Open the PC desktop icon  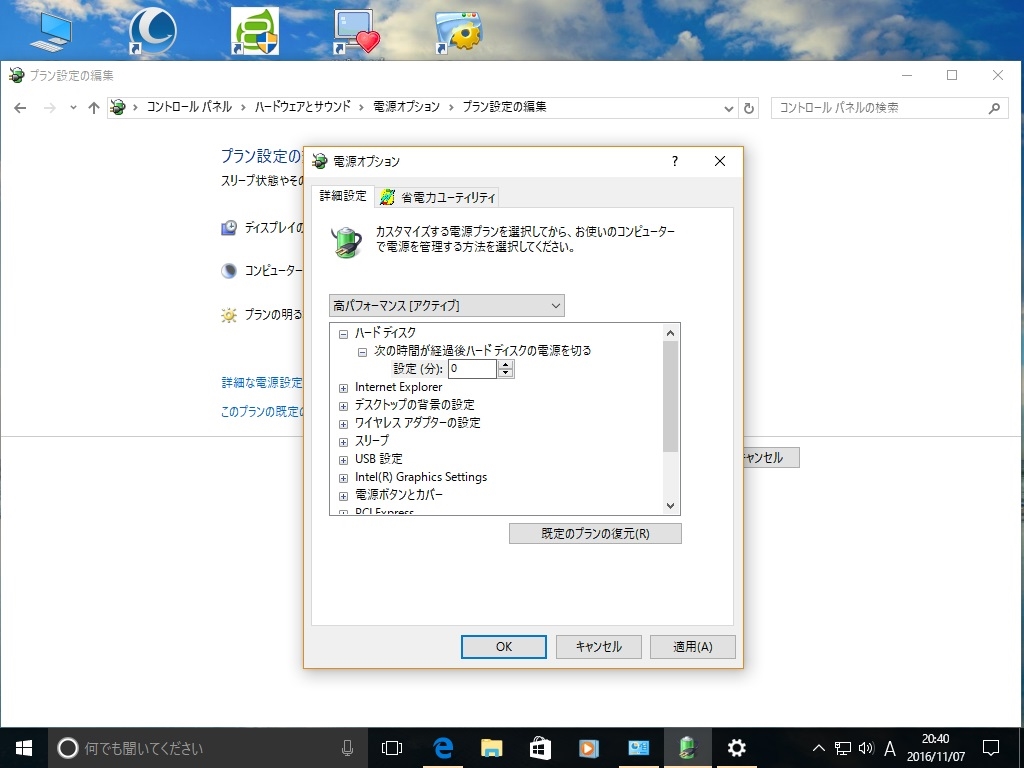tap(50, 31)
